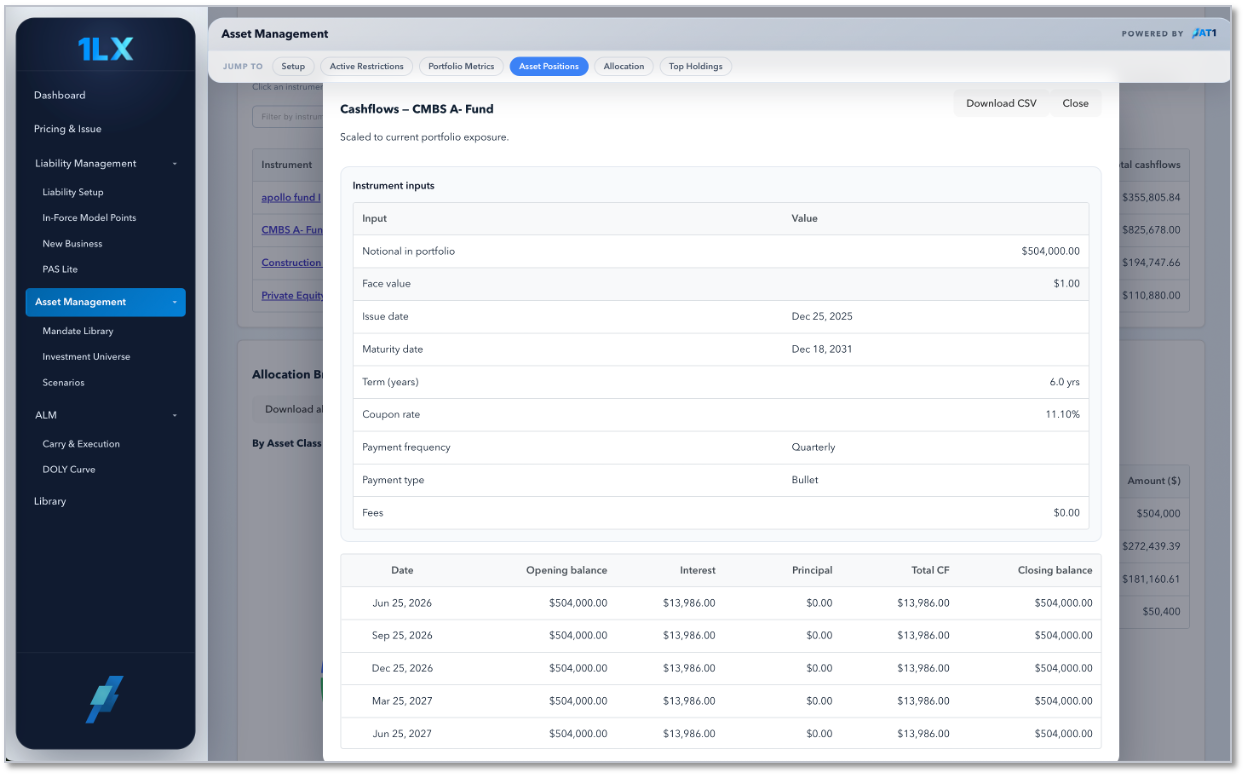The height and width of the screenshot is (776, 1246).
Task: Click the AT1 powered-by logo
Action: click(1205, 34)
